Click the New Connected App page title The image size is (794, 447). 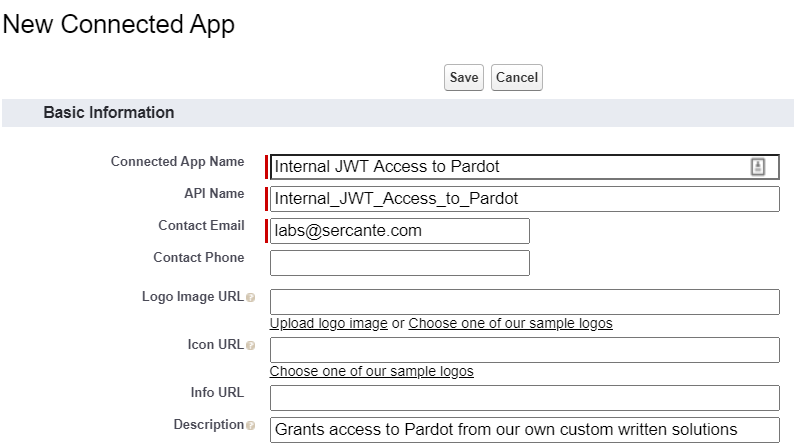pyautogui.click(x=118, y=24)
